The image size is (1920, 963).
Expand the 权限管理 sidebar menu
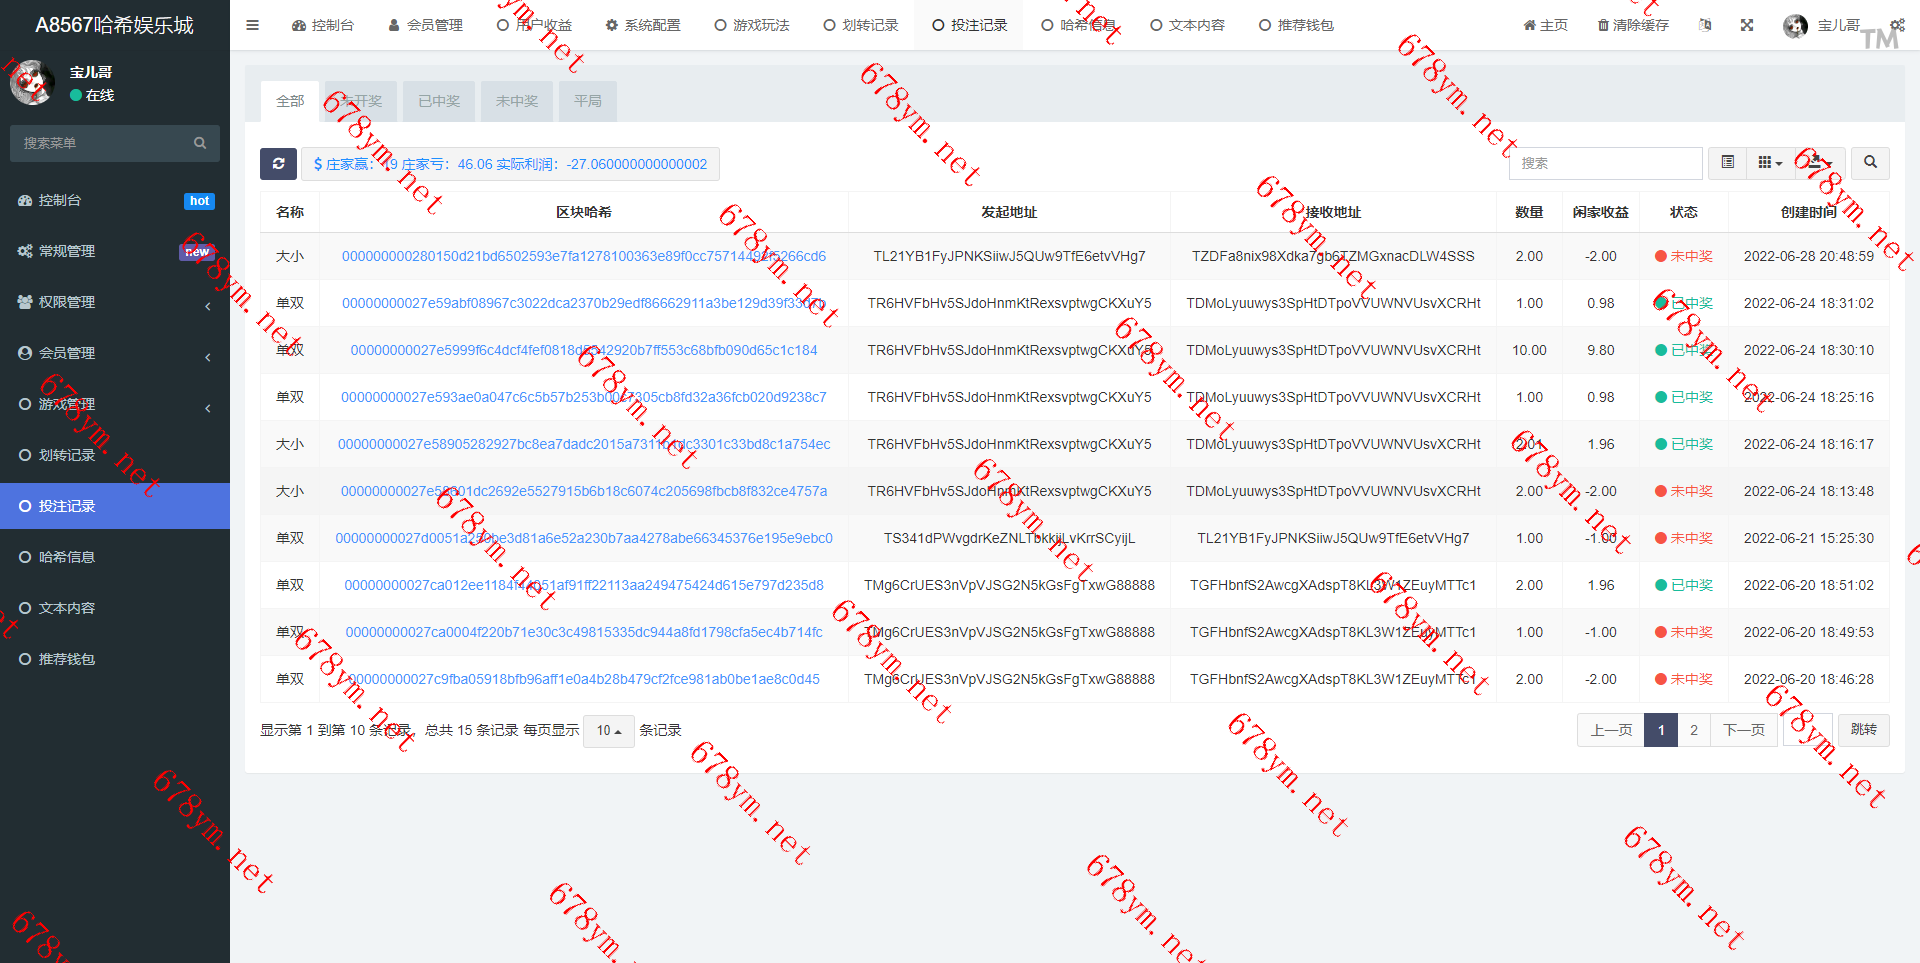click(115, 302)
